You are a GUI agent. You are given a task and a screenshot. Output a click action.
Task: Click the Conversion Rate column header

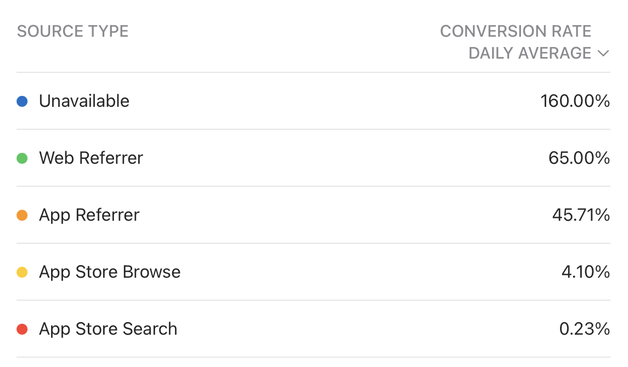click(x=525, y=42)
